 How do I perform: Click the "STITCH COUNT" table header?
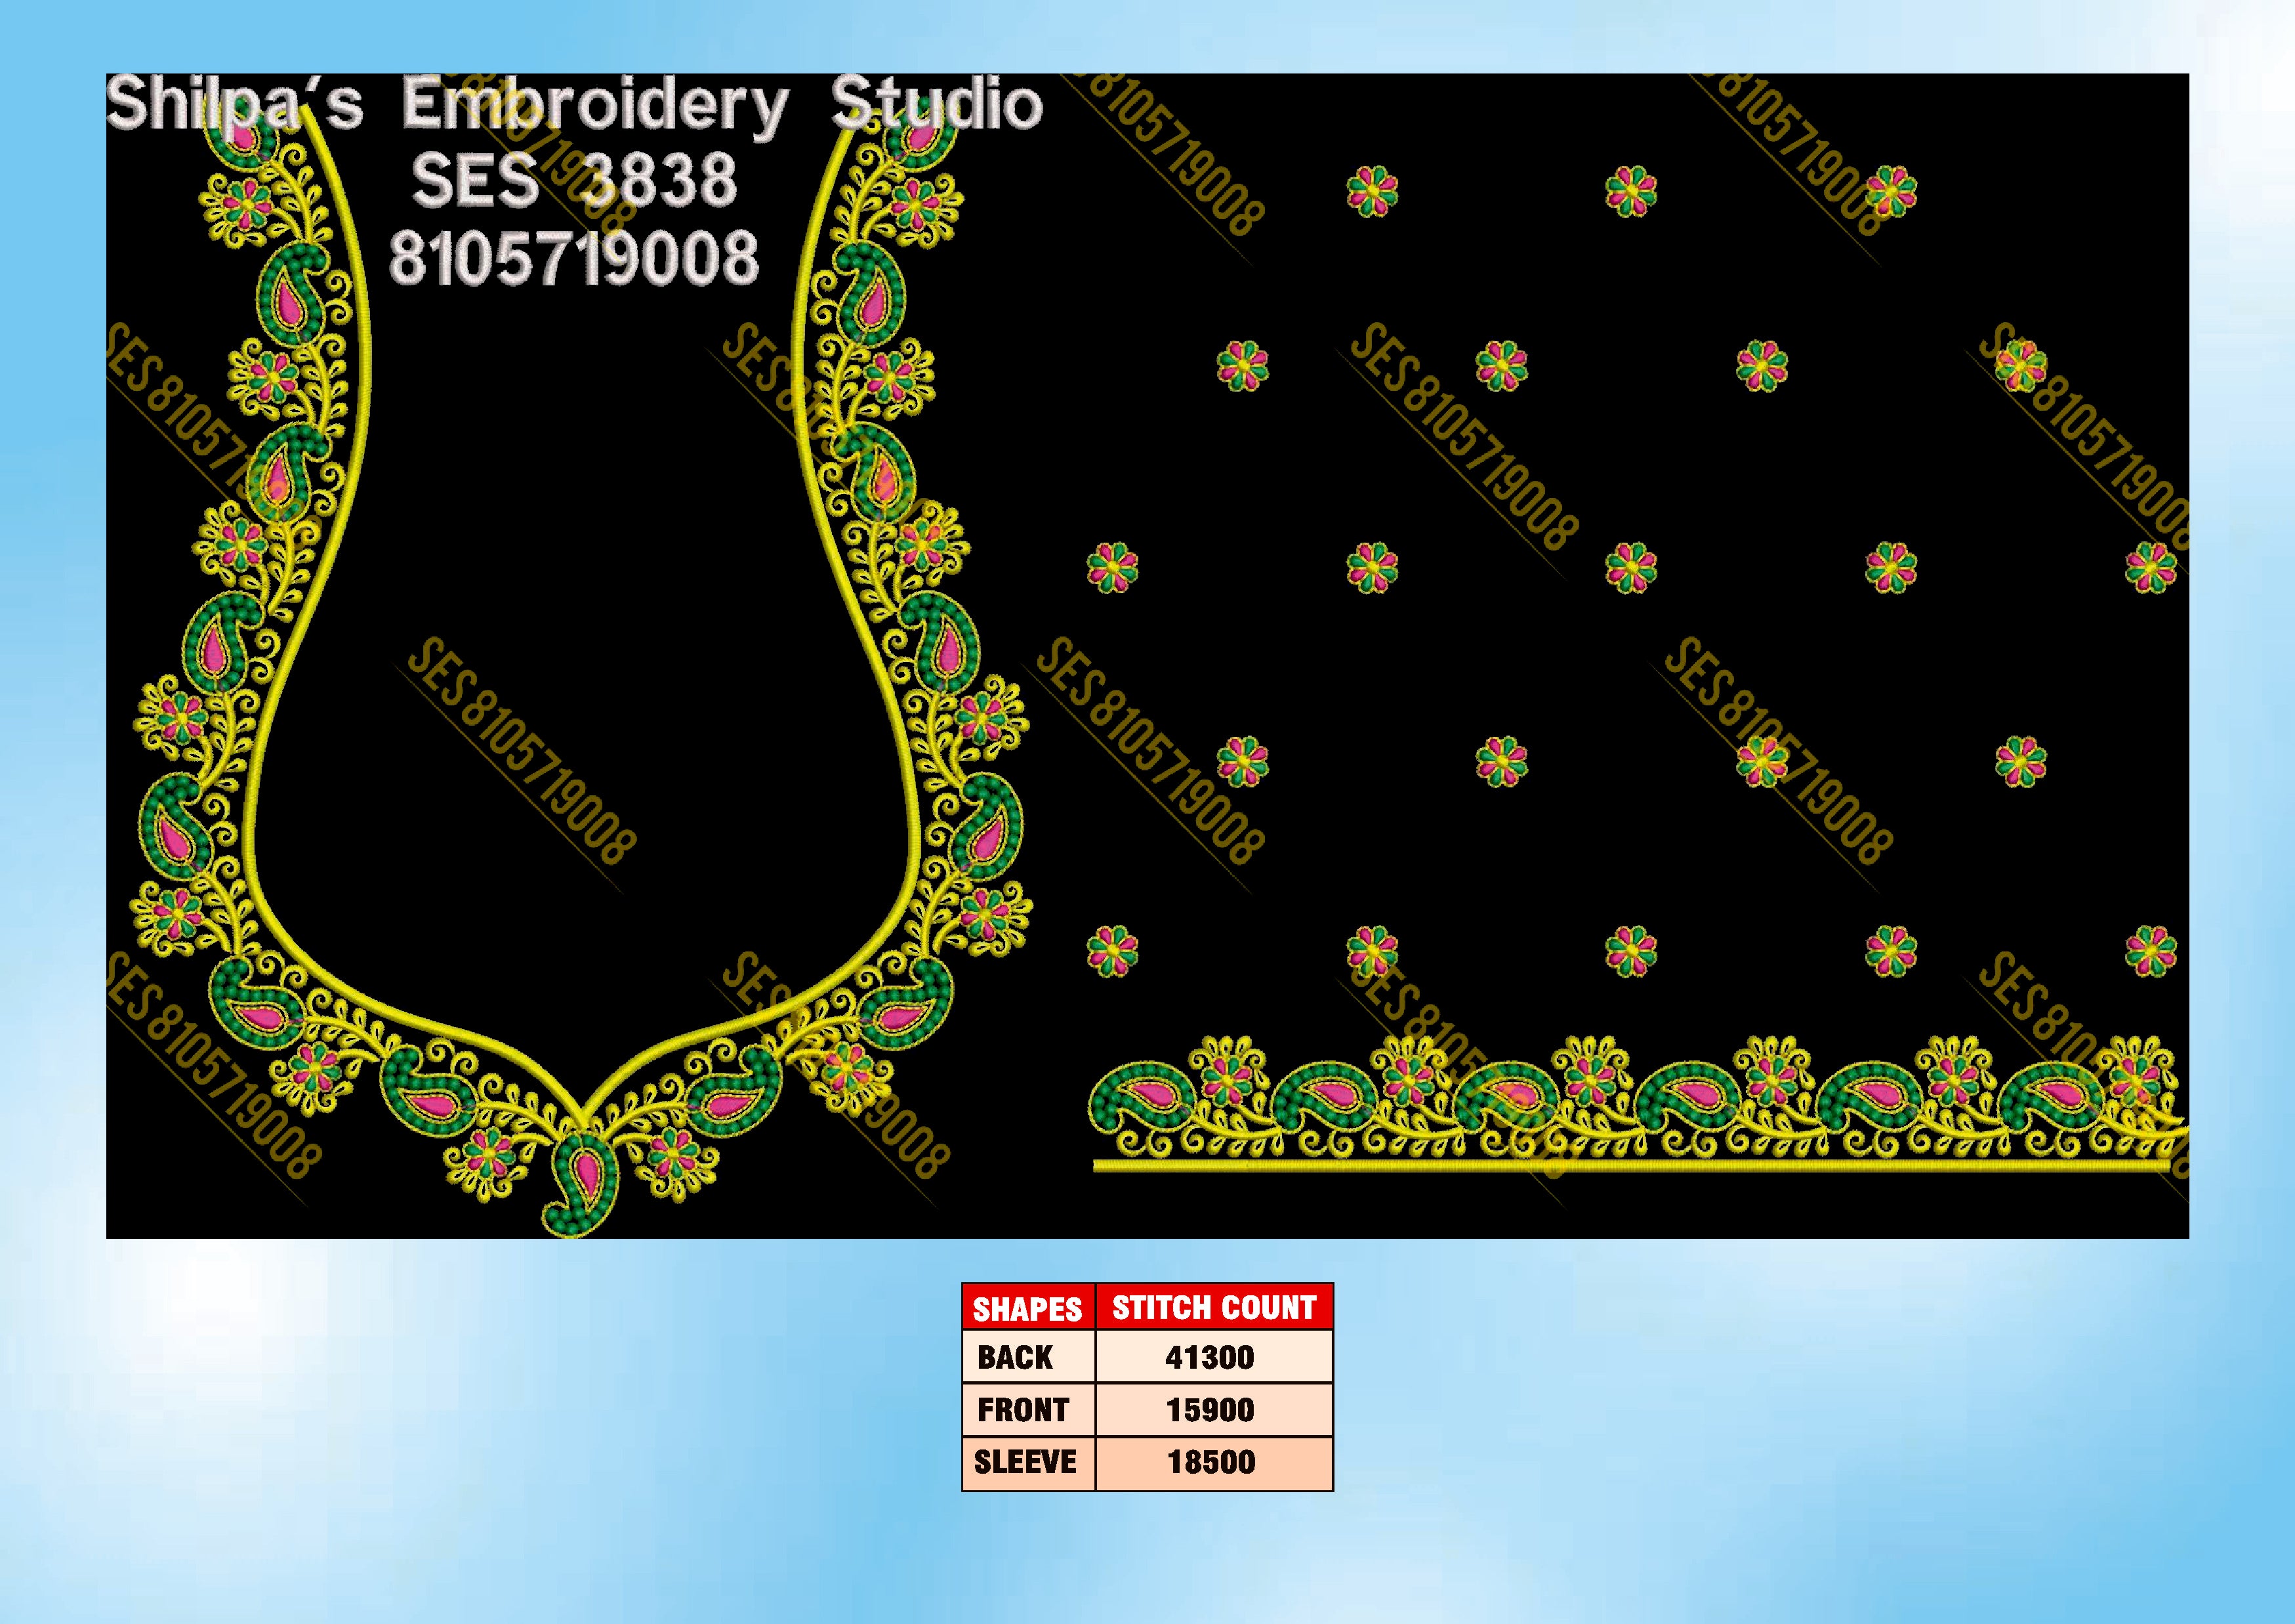click(1214, 1308)
